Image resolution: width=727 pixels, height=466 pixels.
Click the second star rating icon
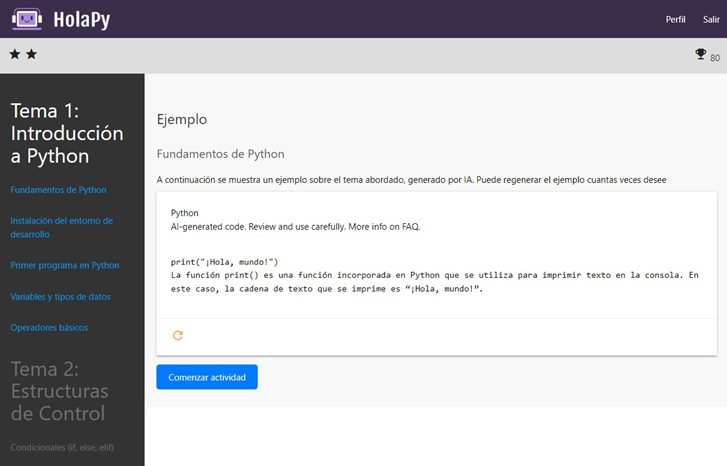(x=31, y=54)
